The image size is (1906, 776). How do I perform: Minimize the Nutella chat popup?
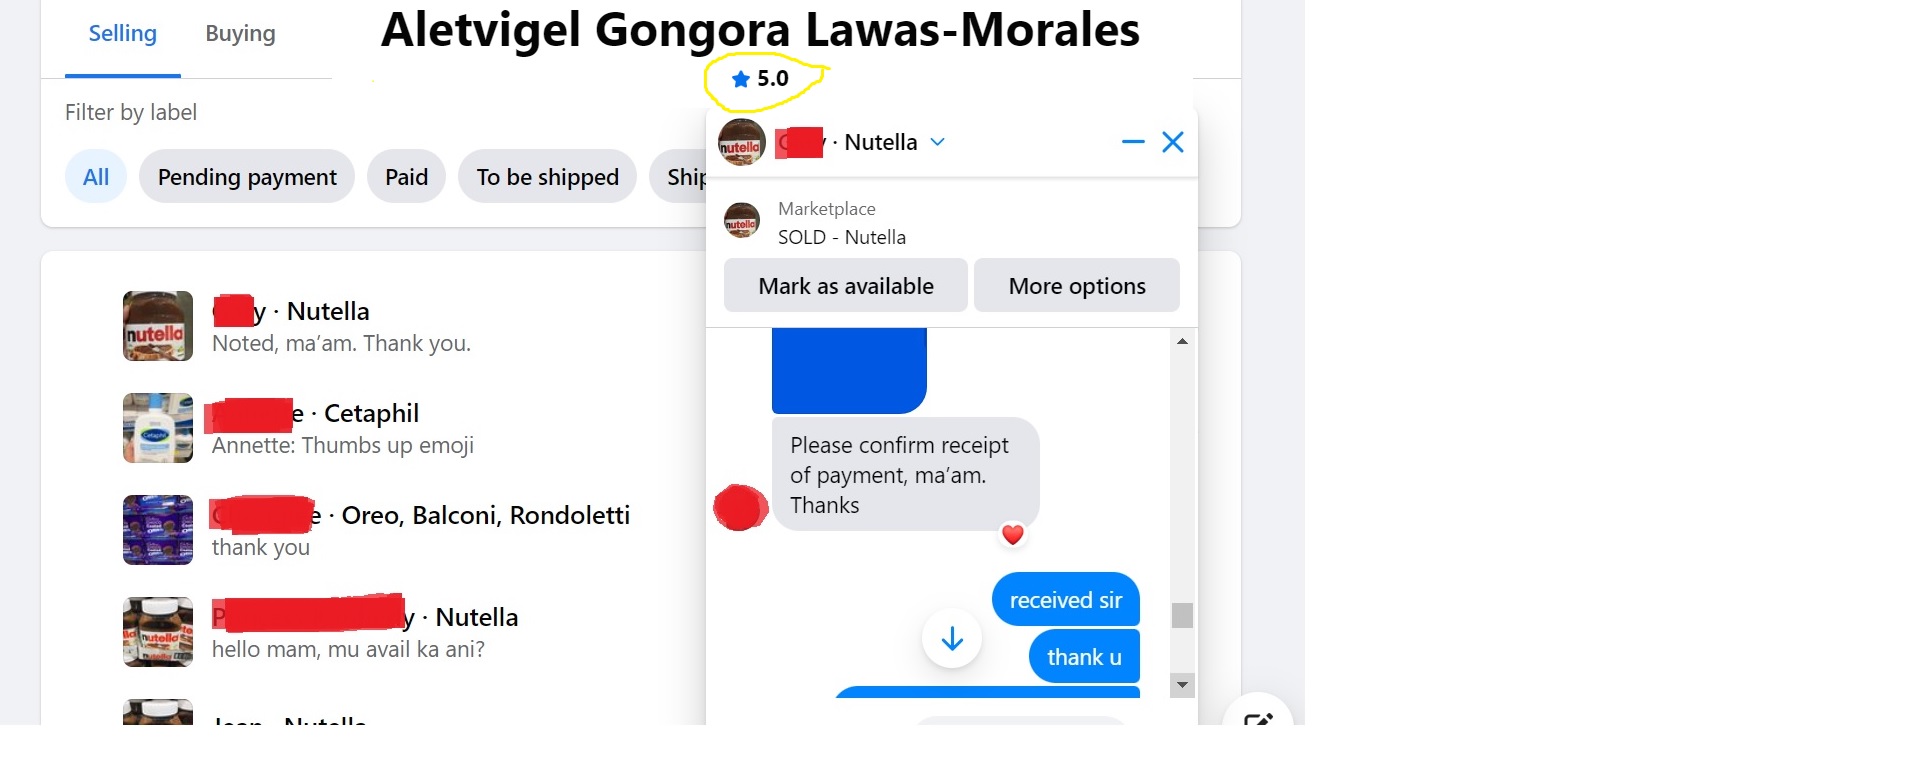[1133, 142]
